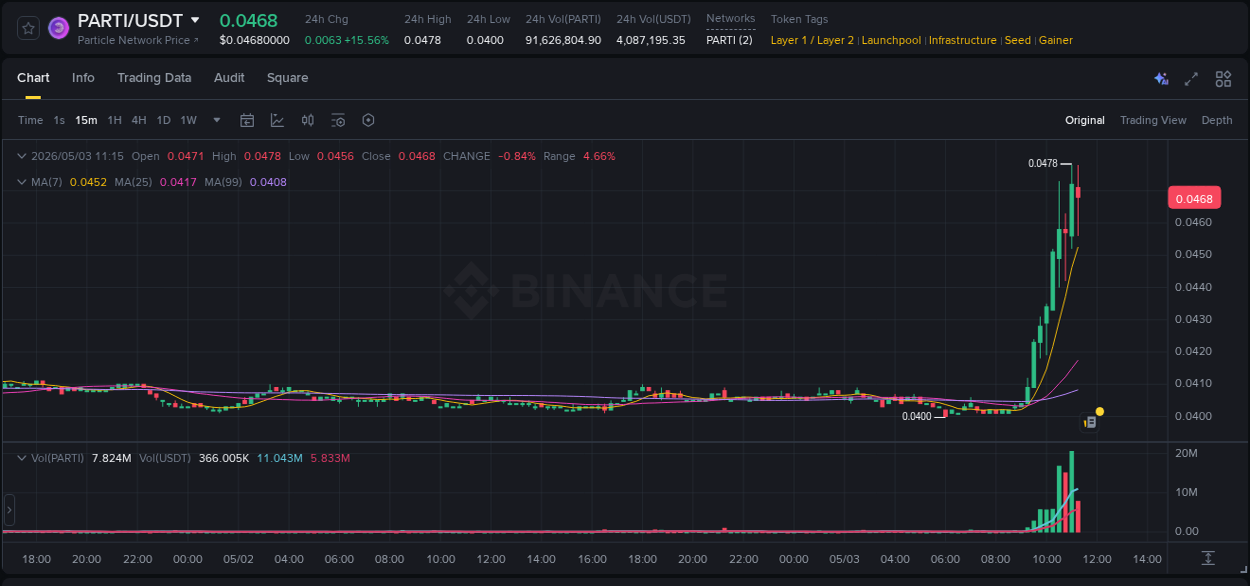
Task: Open the Particle Network Price link
Action: click(x=138, y=40)
